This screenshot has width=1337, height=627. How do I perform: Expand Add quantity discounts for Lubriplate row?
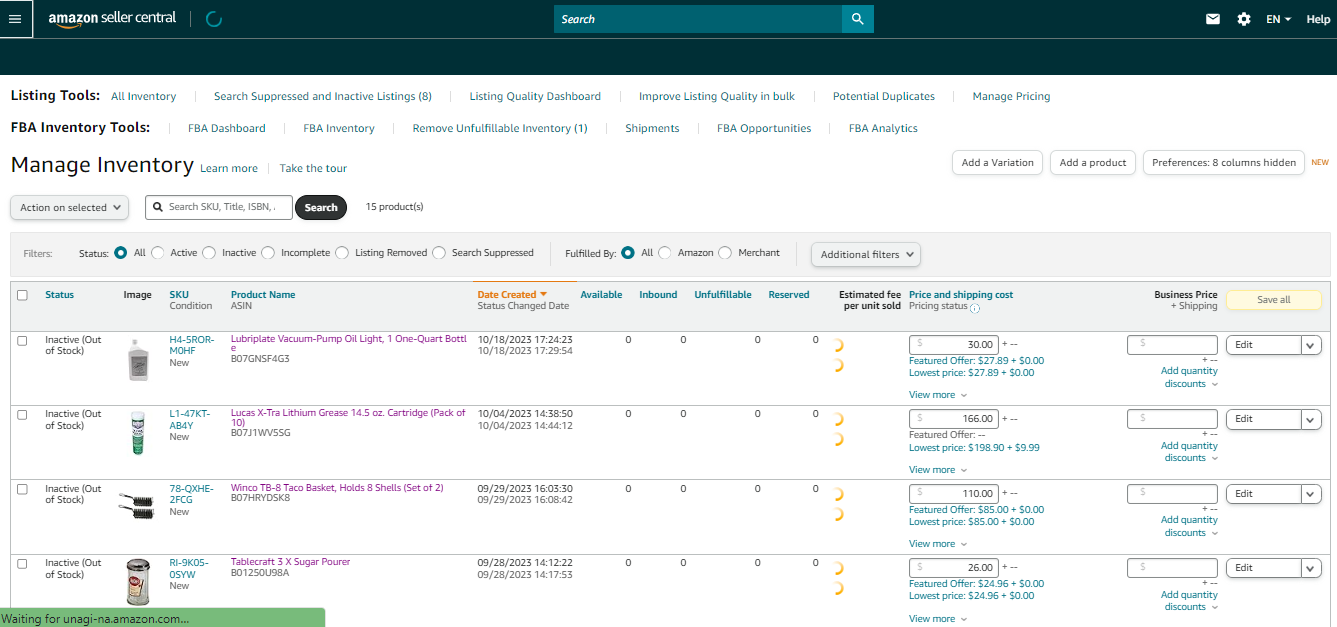point(1189,377)
